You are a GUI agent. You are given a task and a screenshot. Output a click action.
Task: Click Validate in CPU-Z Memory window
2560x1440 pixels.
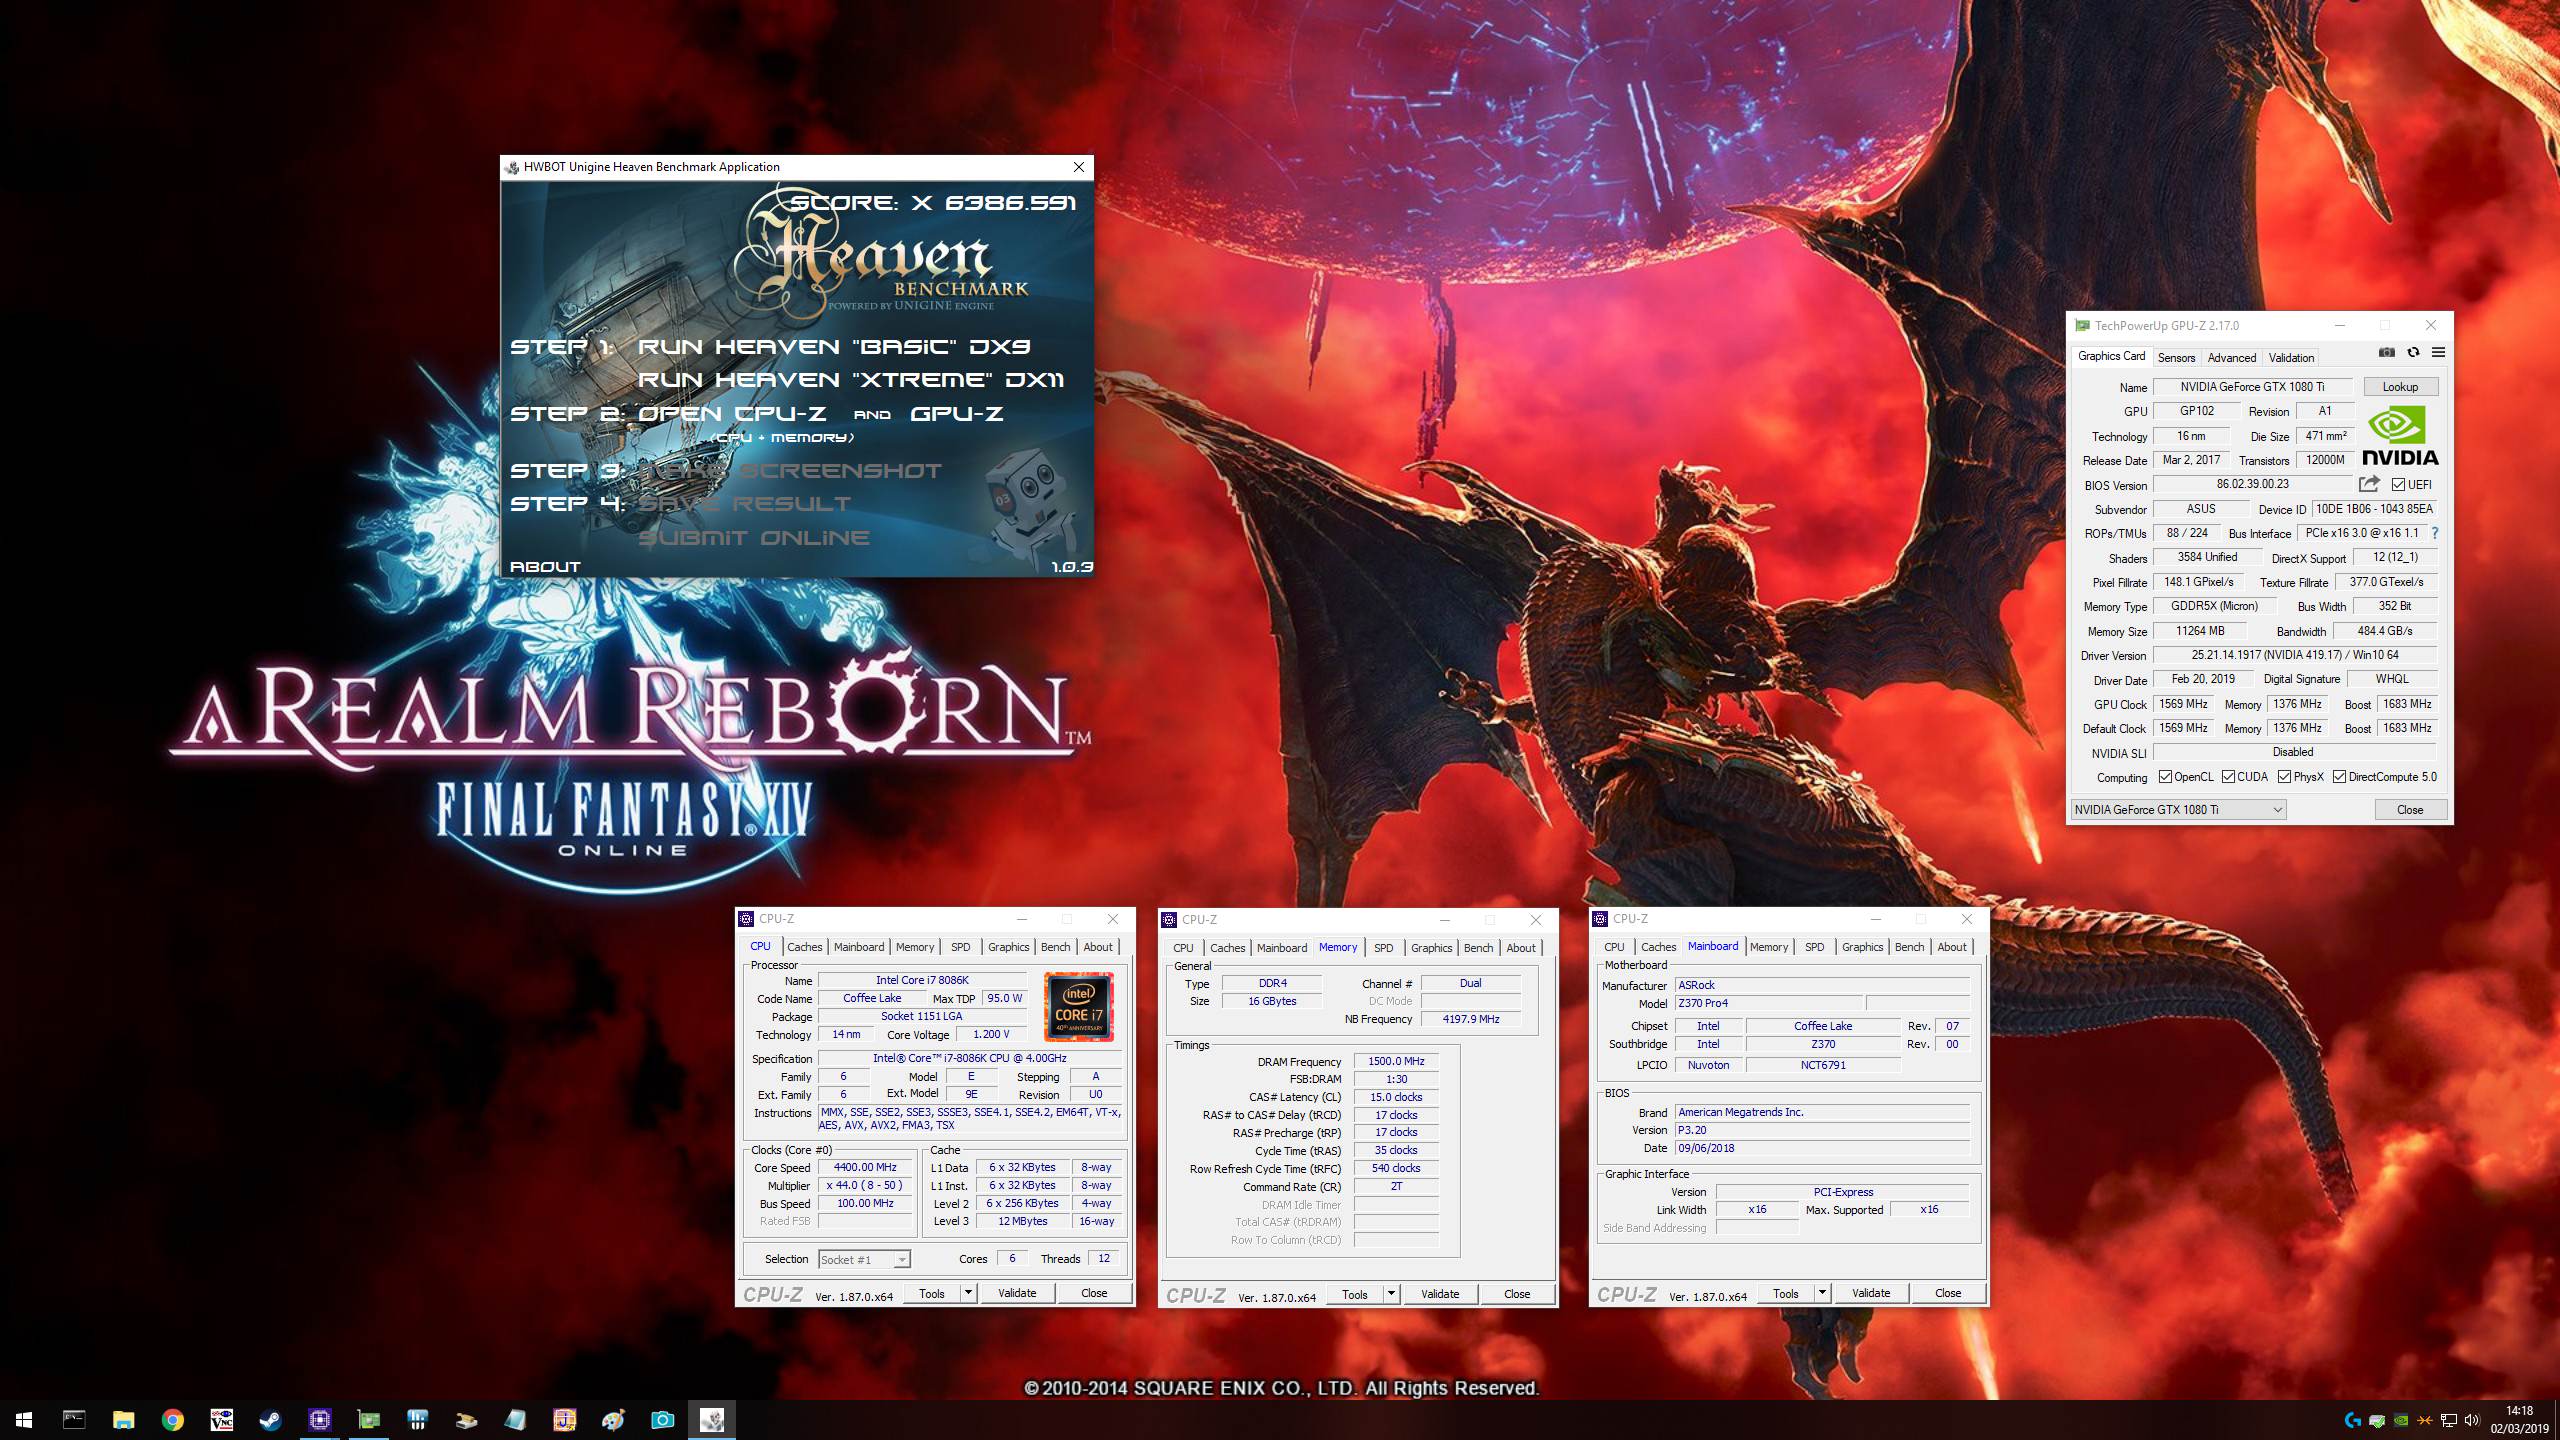(1440, 1294)
